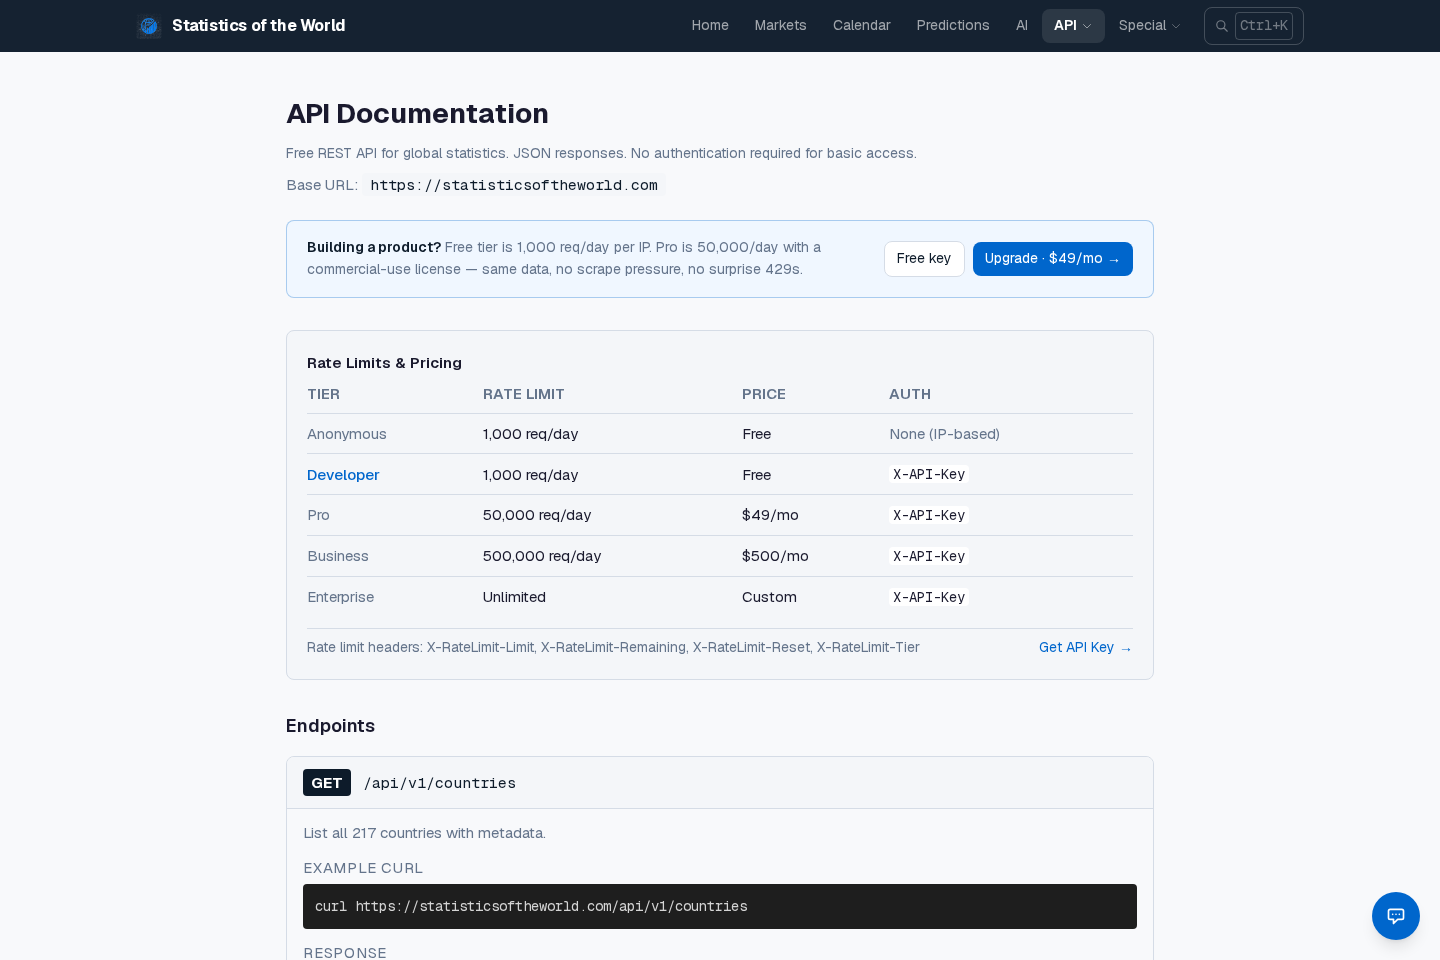Click the AUTH column header
Screen dimensions: 1440x960
(910, 394)
